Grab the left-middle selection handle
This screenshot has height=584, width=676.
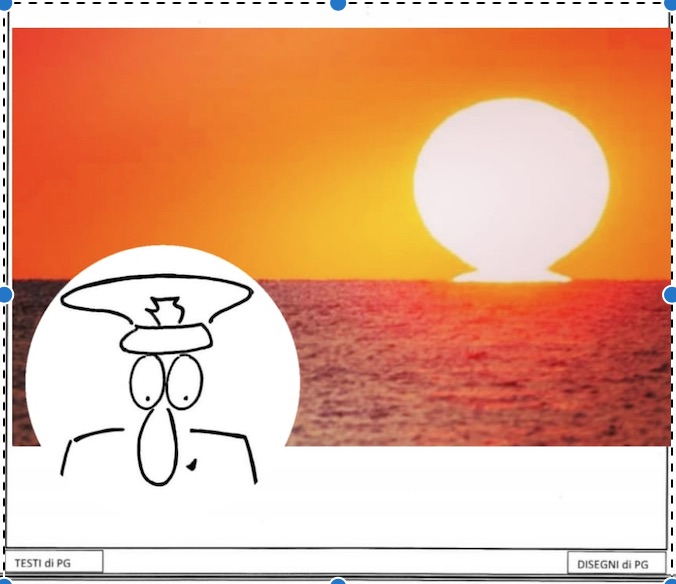click(5, 295)
